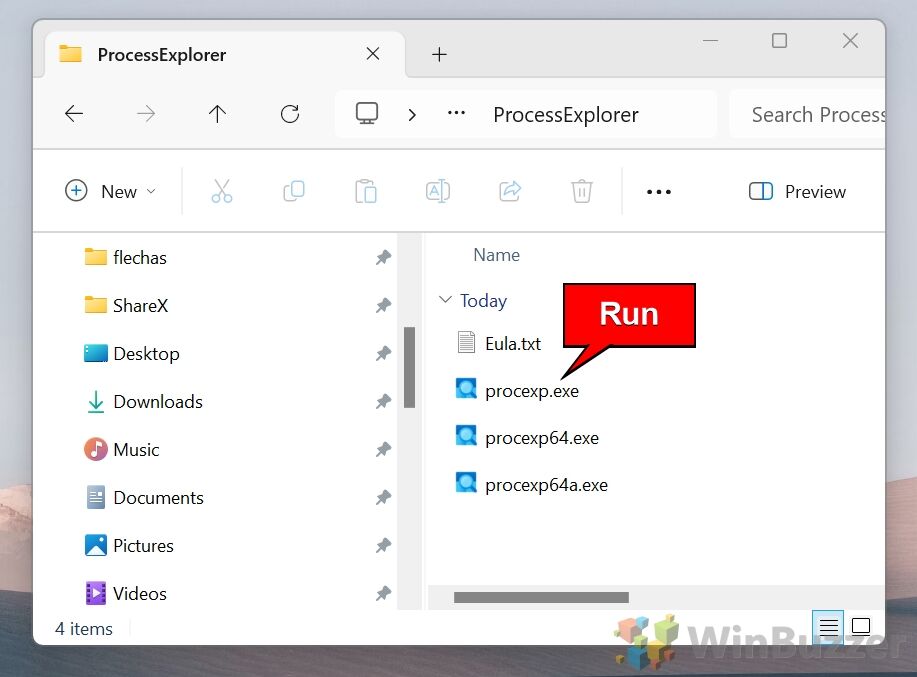Screen dimensions: 917x677
Task: Select the Copy icon
Action: [294, 191]
